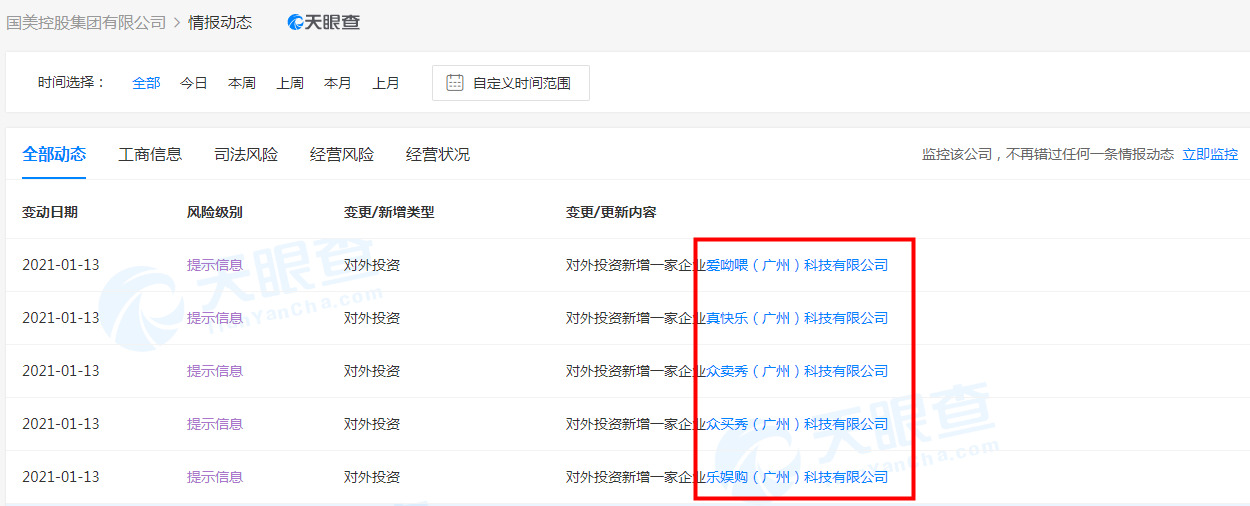Click 风险级别 column header
Image resolution: width=1250 pixels, height=506 pixels.
pyautogui.click(x=215, y=212)
